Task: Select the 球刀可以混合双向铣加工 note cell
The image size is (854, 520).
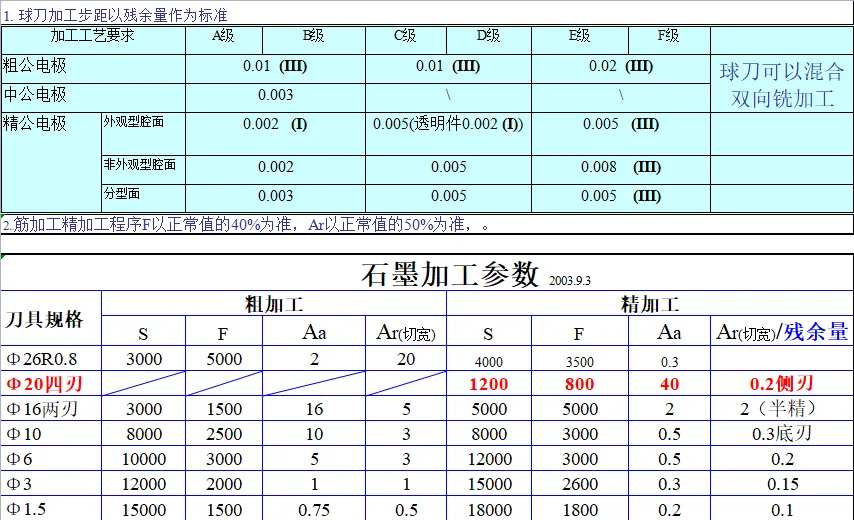Action: click(x=782, y=84)
